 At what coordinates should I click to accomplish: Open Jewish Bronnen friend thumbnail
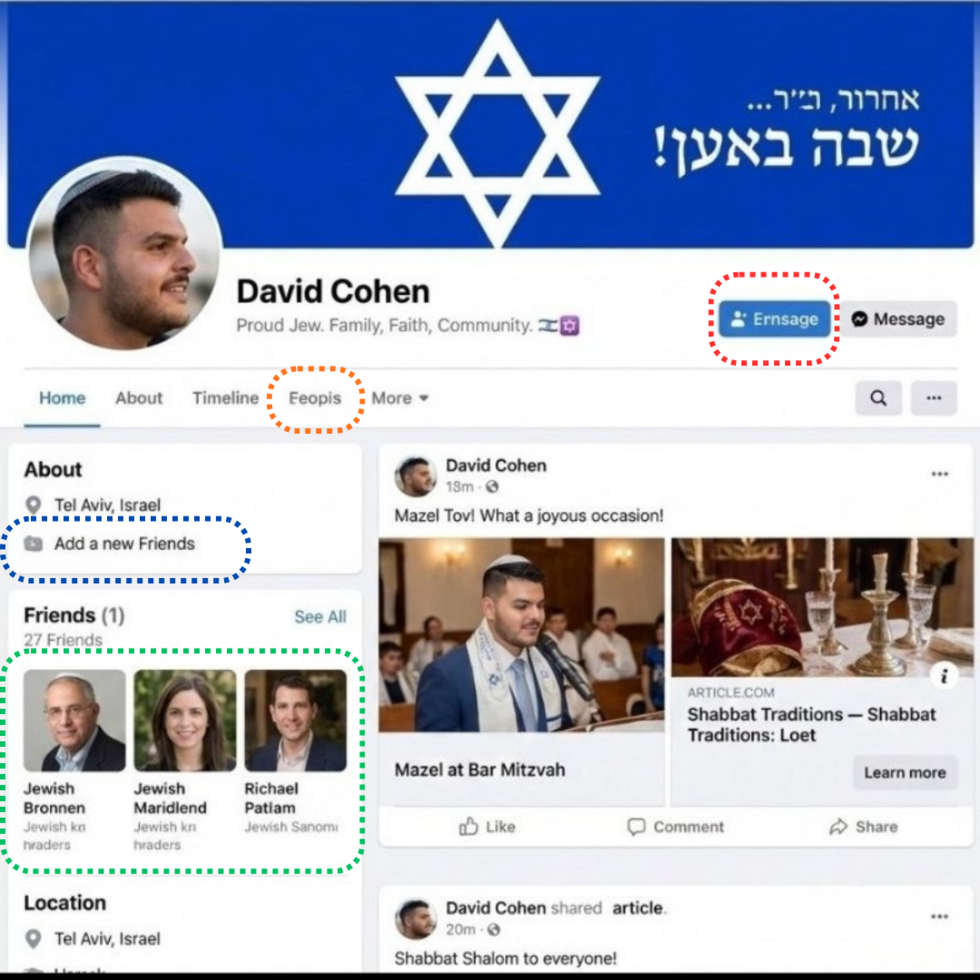(74, 720)
